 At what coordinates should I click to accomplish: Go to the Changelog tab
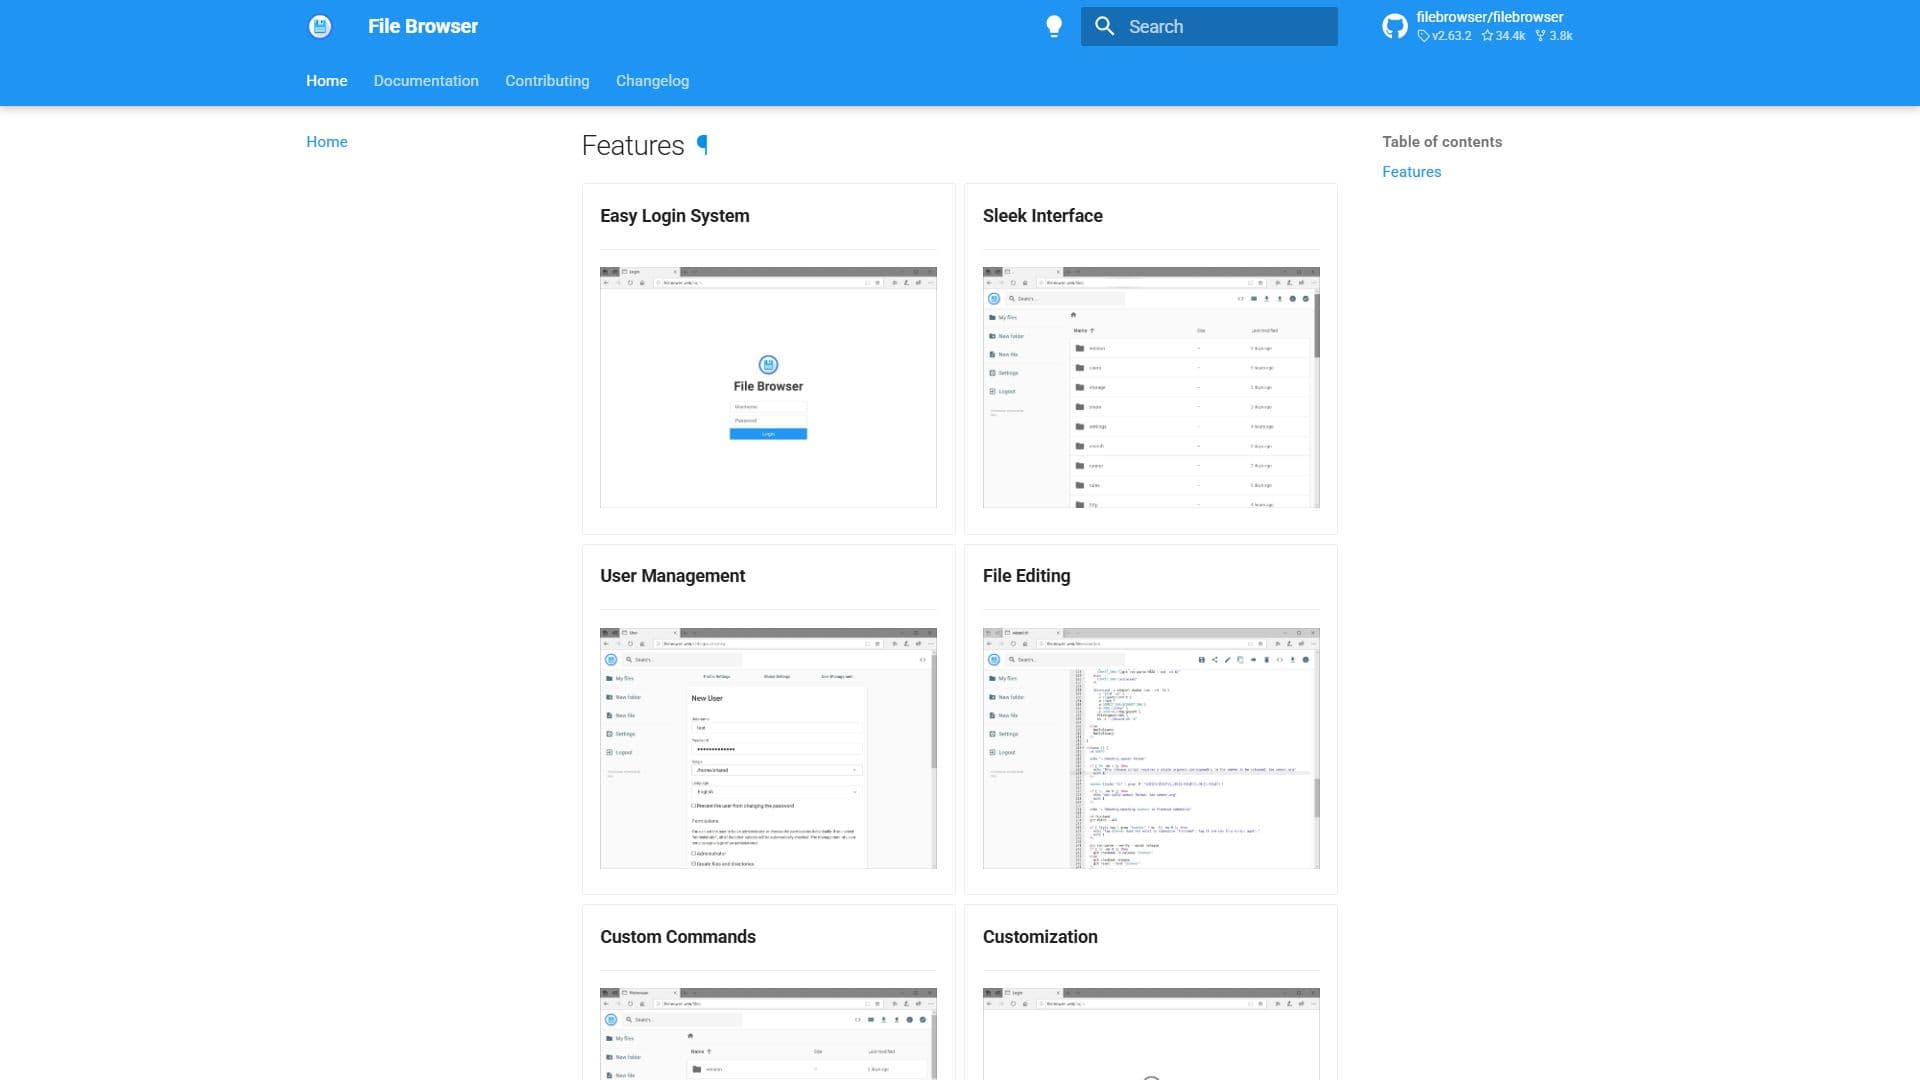tap(652, 81)
